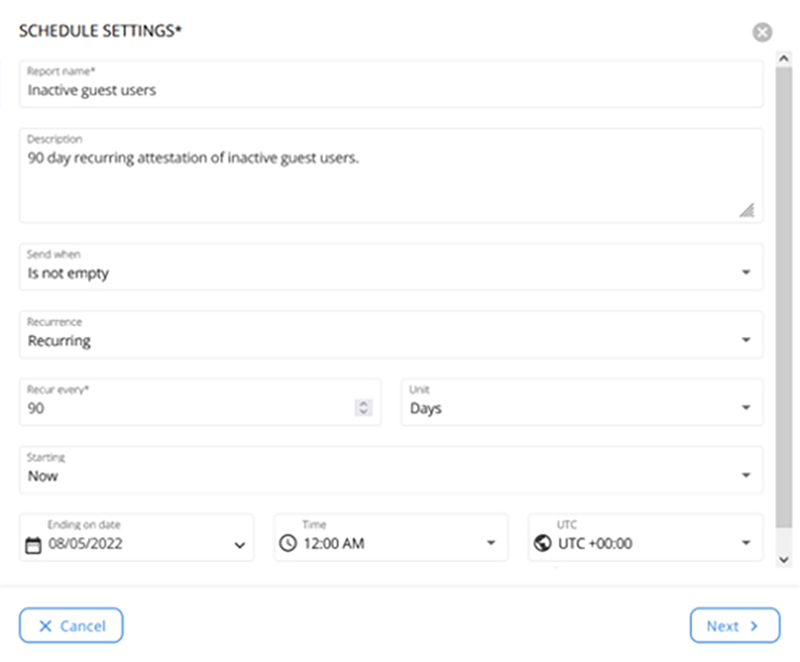Screen dimensions: 800x662
Task: Click the Recur every number spinner
Action: pos(364,408)
